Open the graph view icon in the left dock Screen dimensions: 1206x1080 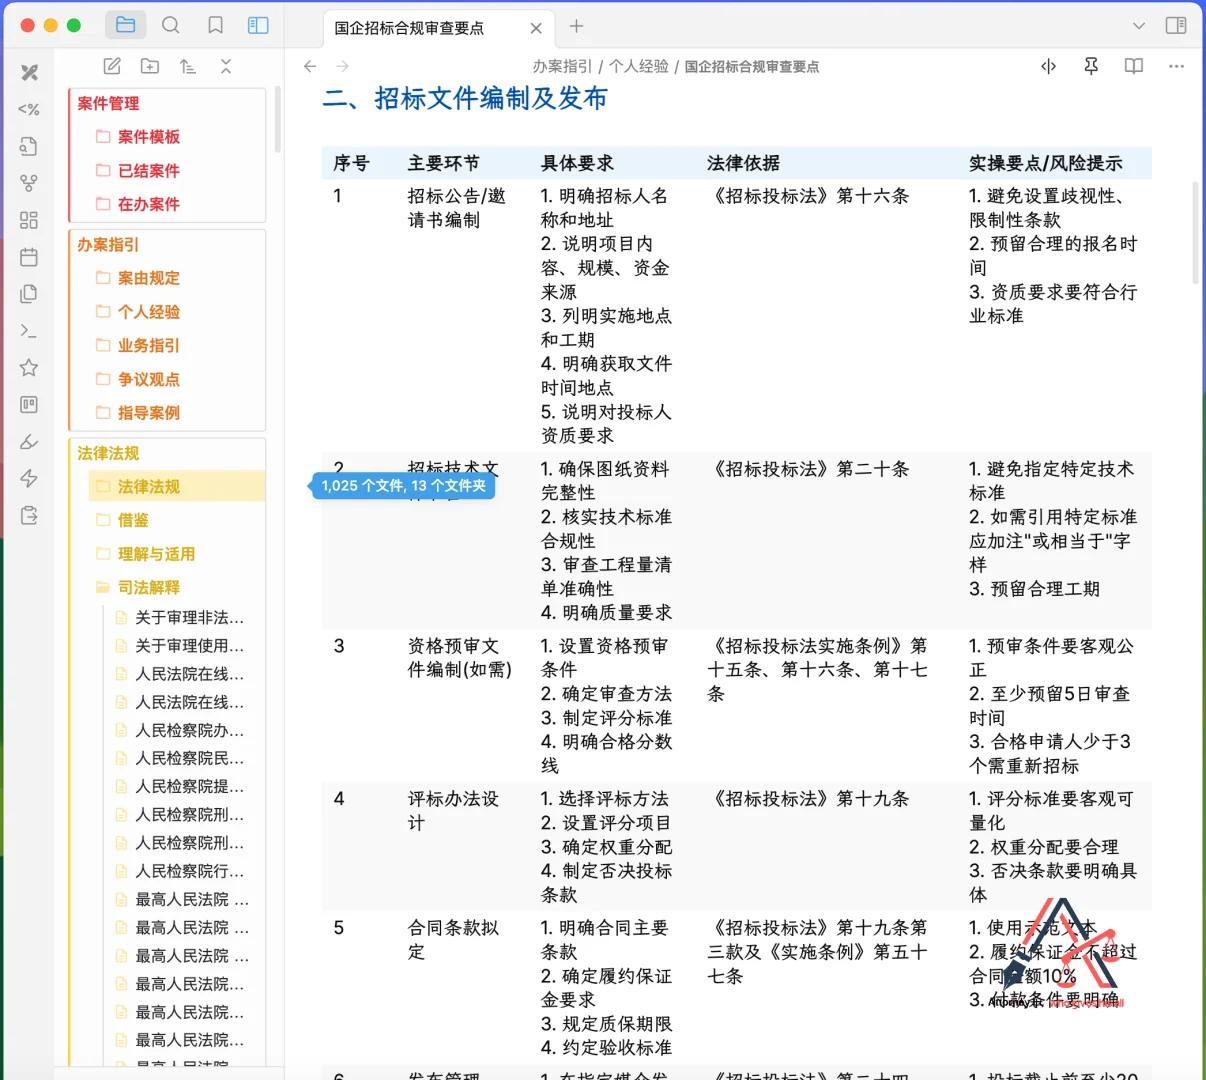28,182
